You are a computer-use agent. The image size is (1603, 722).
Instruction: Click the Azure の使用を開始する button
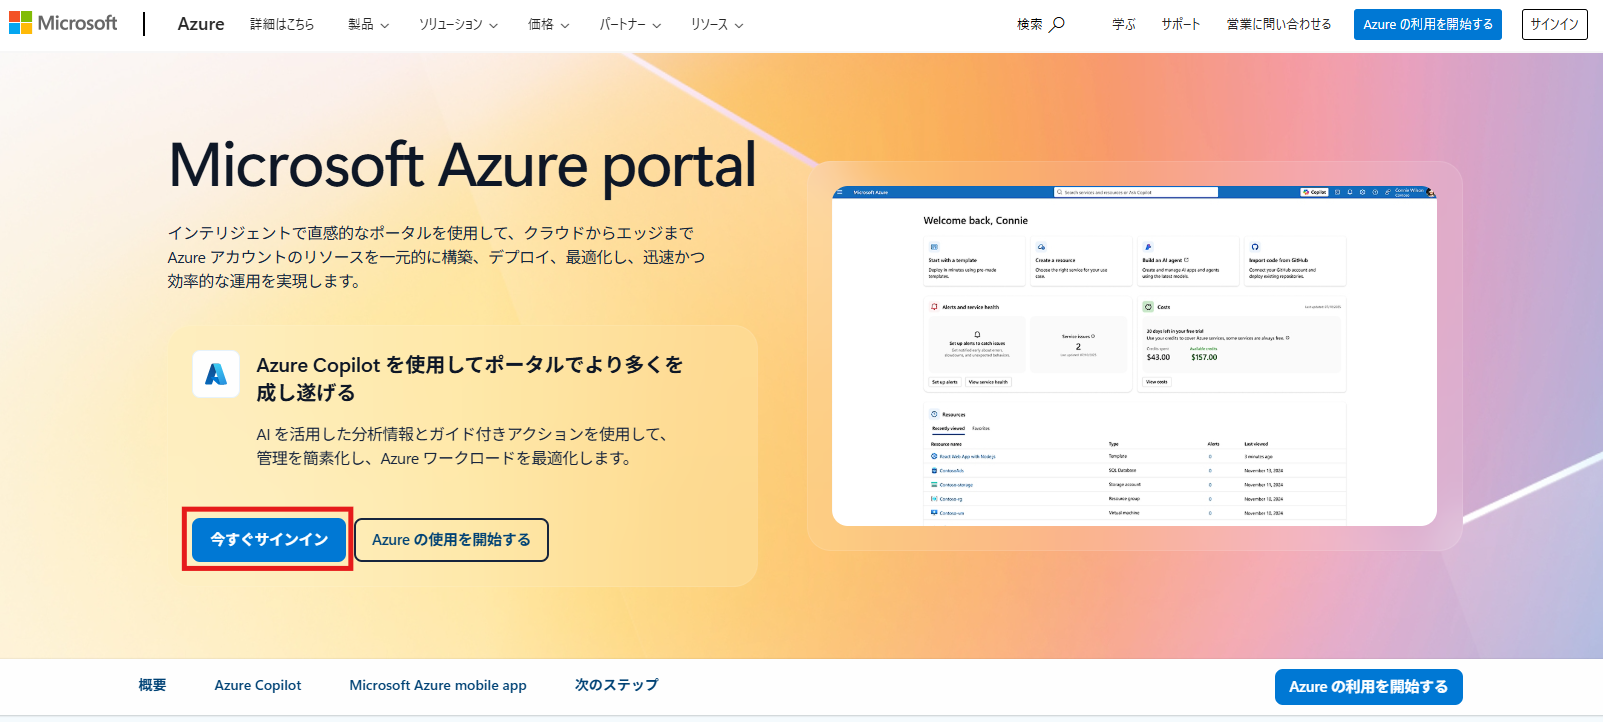[x=451, y=540]
